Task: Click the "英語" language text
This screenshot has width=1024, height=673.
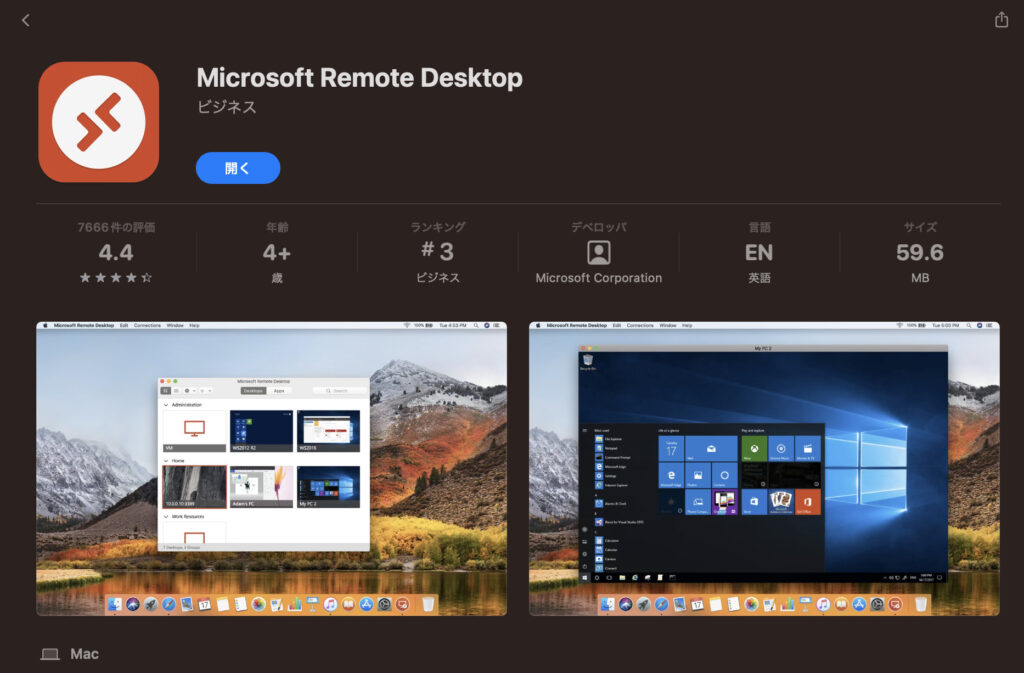Action: (759, 278)
